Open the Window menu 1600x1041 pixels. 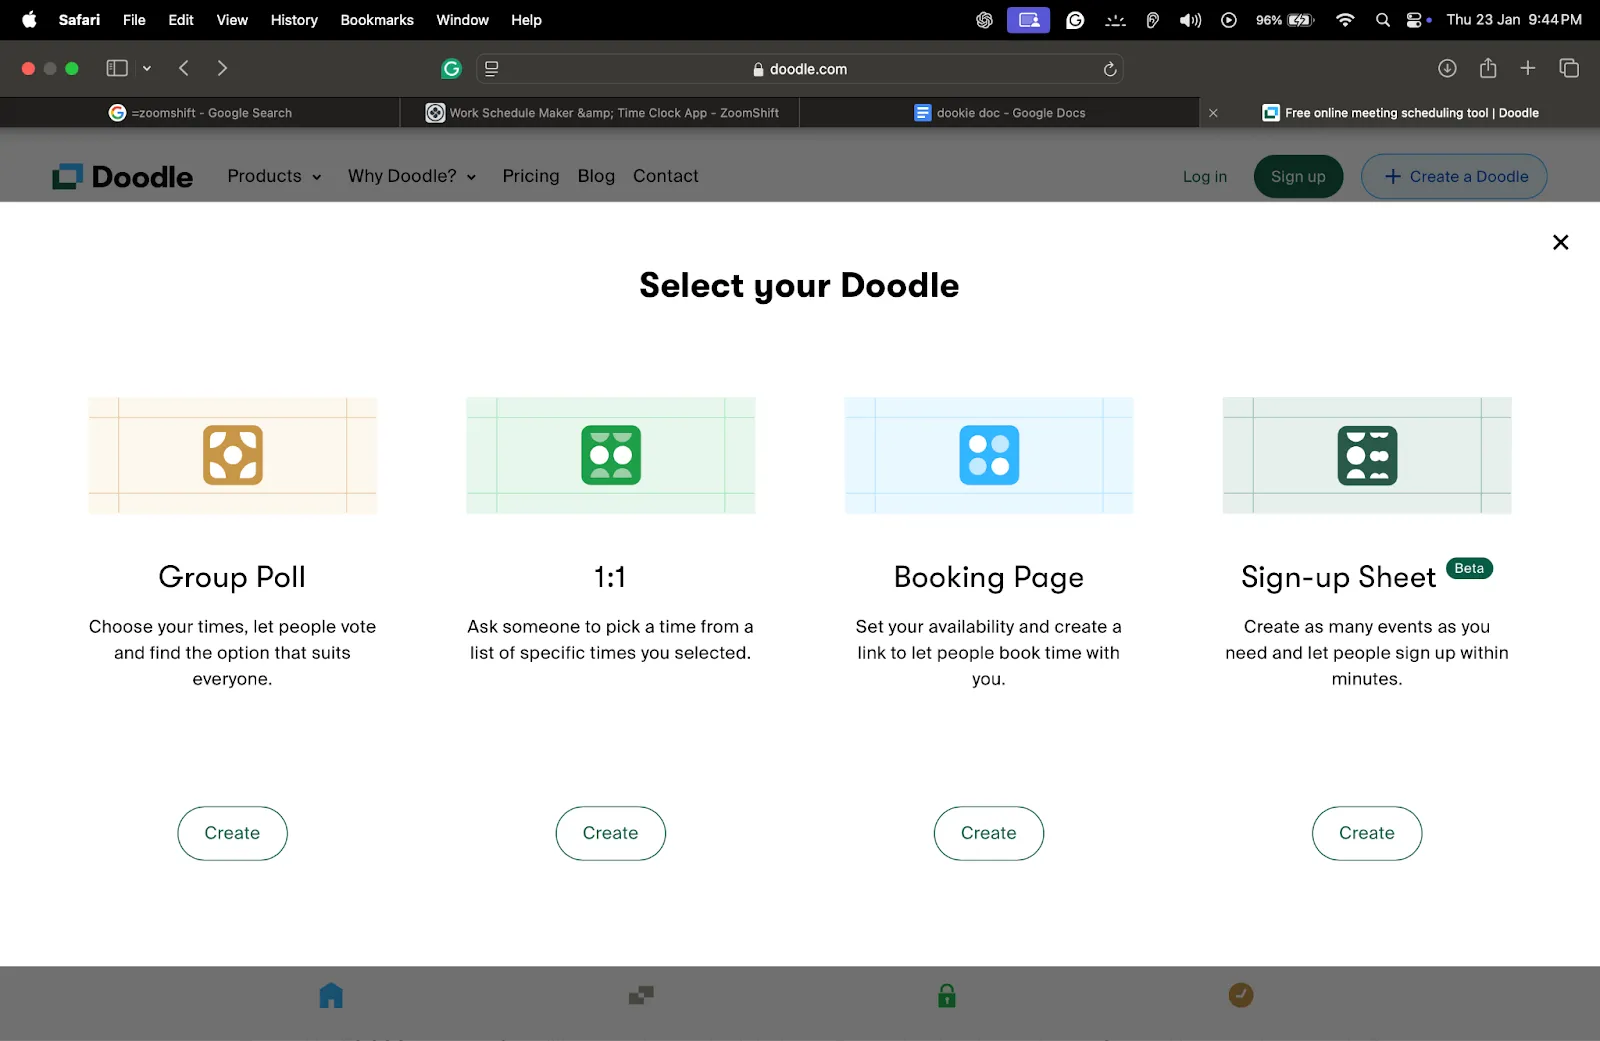[462, 19]
